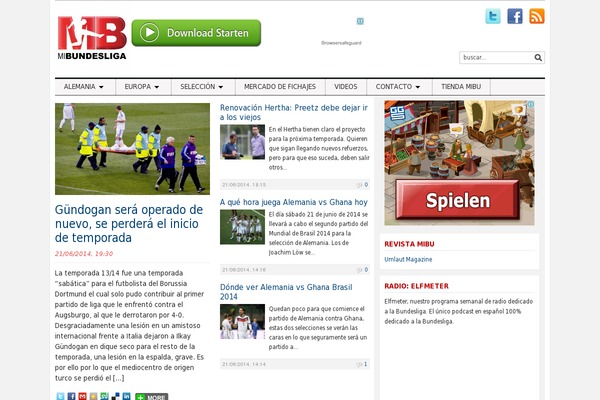Click the ad info icon near Browsersafeguard
The width and height of the screenshot is (600, 400).
click(x=360, y=21)
